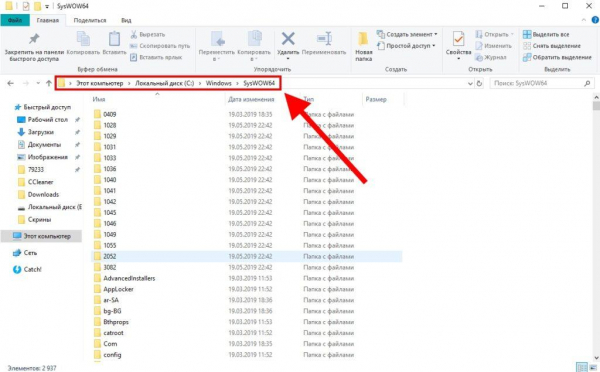The image size is (600, 372).
Task: Expand address bar history dropdown arrow
Action: (470, 83)
